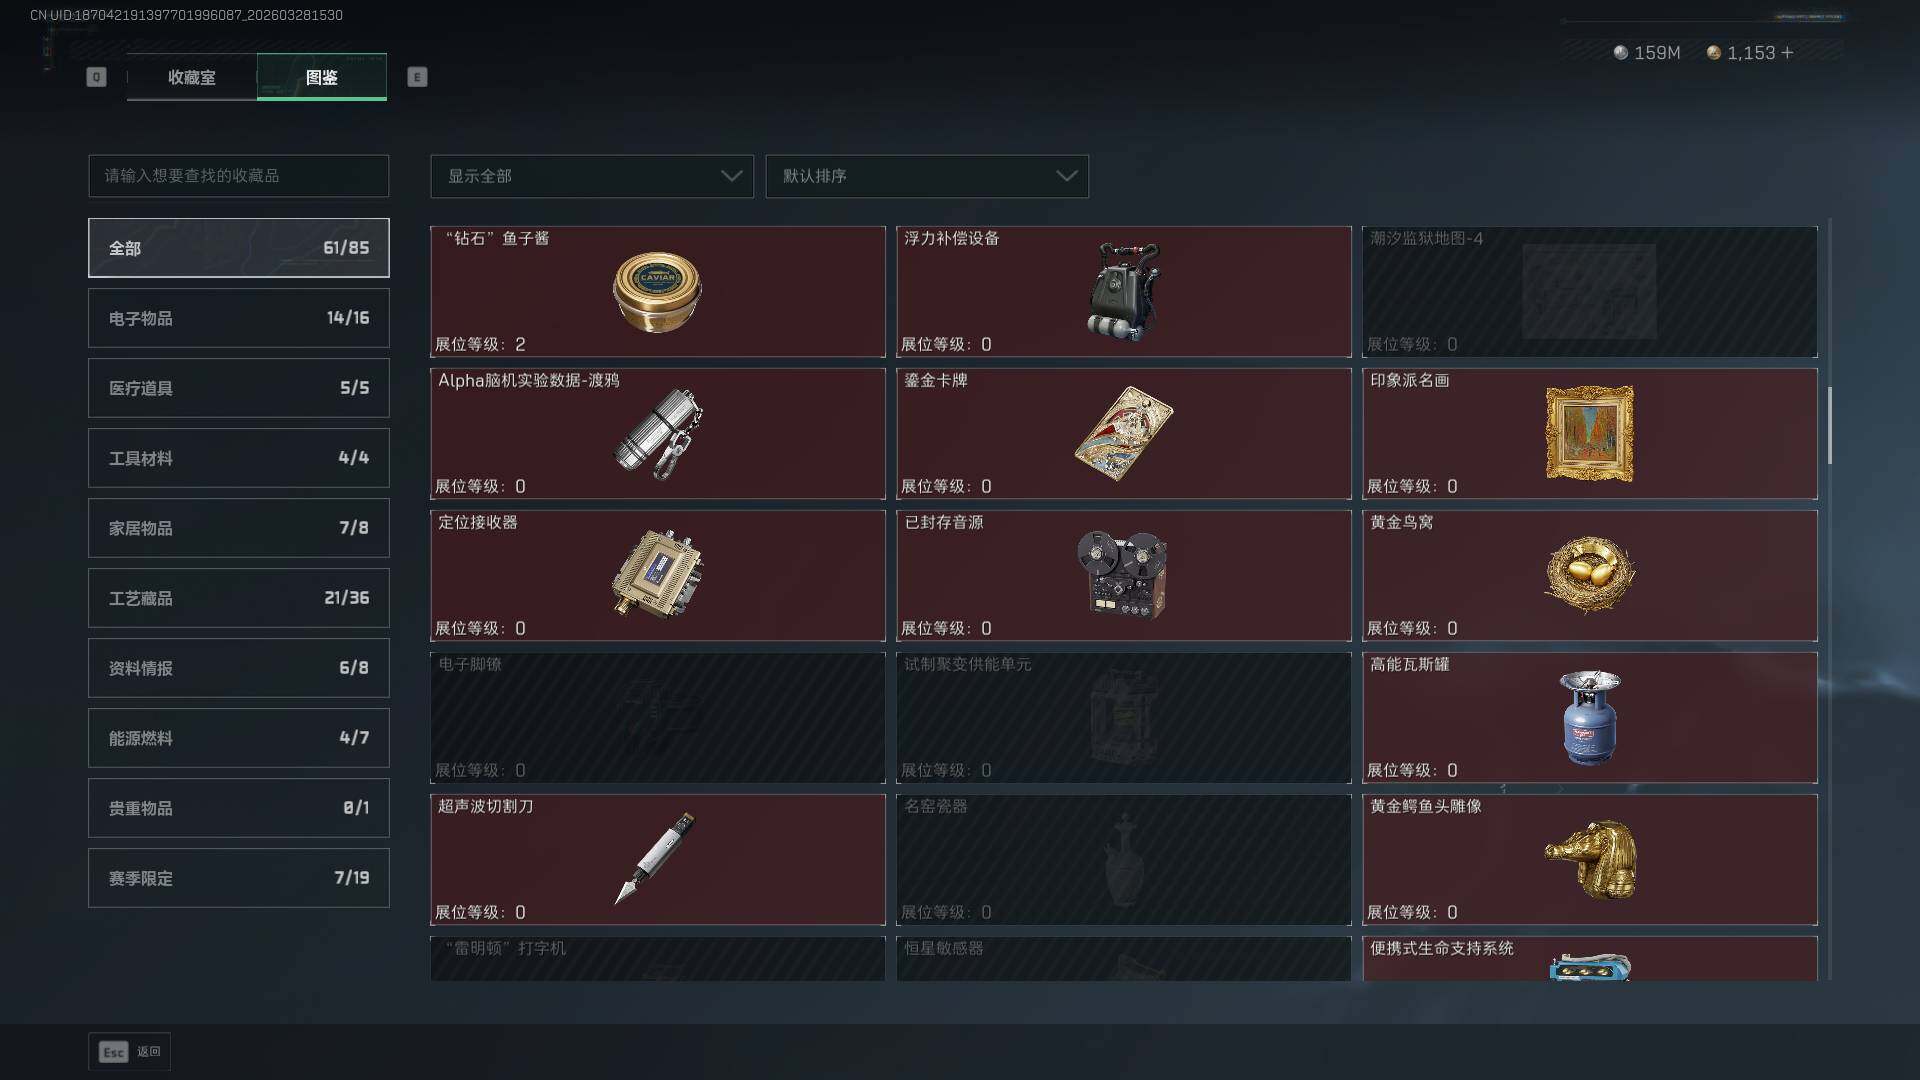Image resolution: width=1920 pixels, height=1080 pixels.
Task: Open the 显示全部 filter dropdown
Action: (592, 176)
